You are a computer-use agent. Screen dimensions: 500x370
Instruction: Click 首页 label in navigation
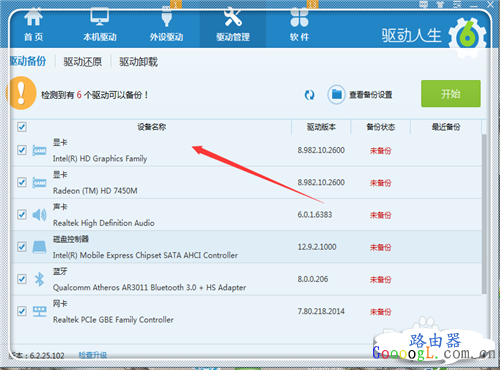[33, 37]
